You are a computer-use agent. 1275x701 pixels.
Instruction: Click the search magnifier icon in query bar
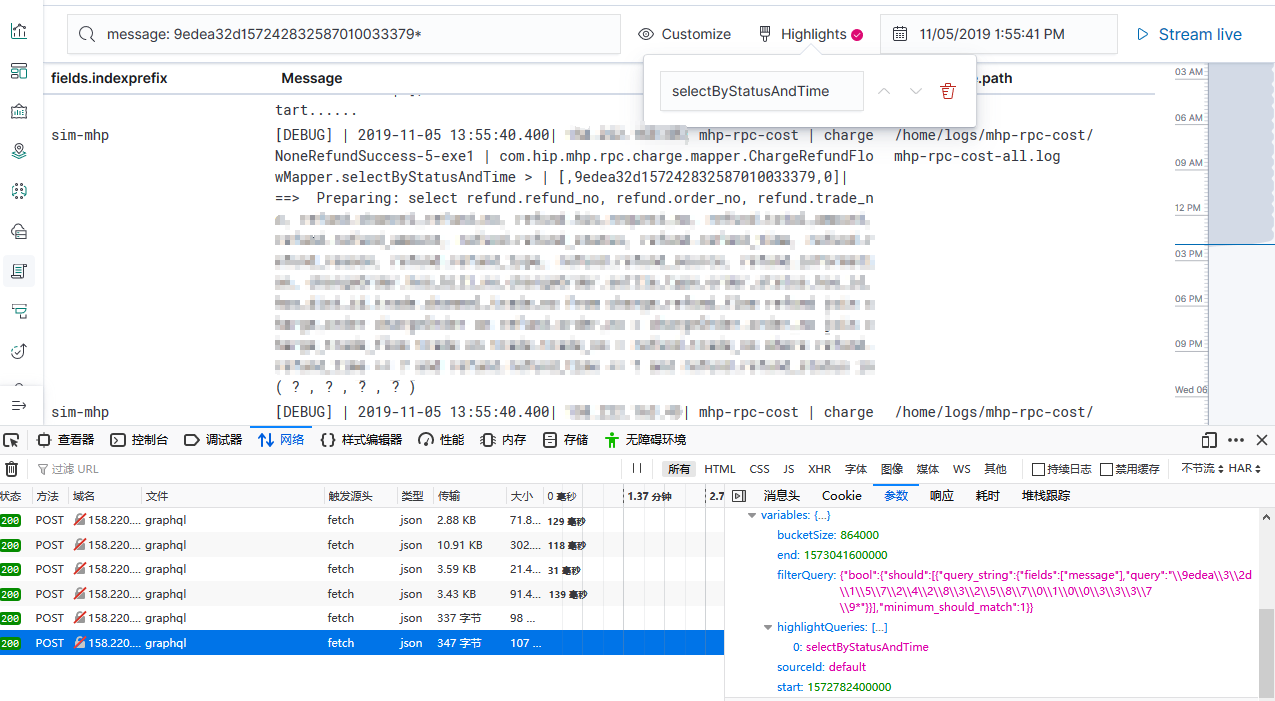(x=88, y=34)
